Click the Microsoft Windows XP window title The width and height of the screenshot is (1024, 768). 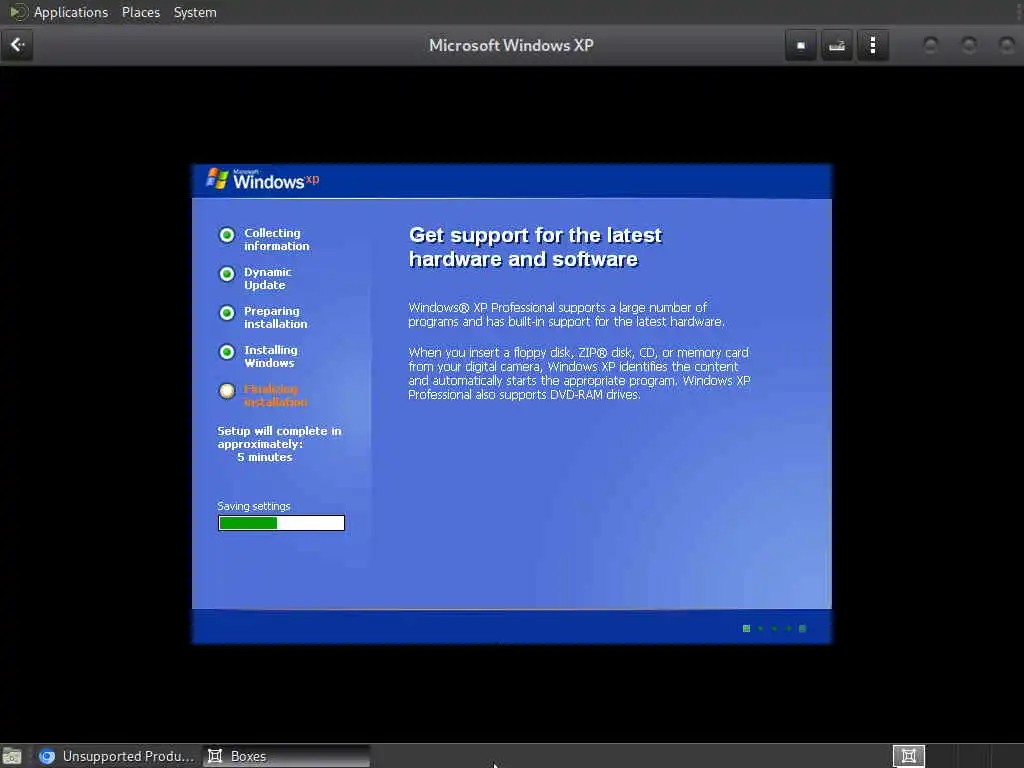pos(511,45)
